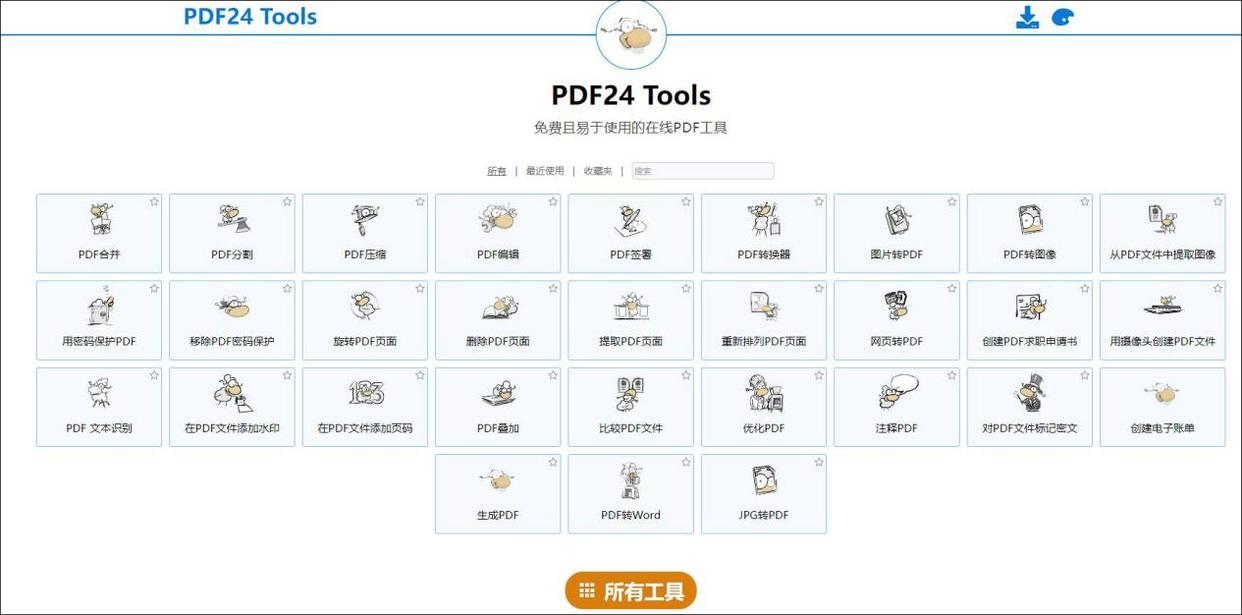Focus the 搜索 search field
This screenshot has width=1242, height=615.
(x=703, y=171)
